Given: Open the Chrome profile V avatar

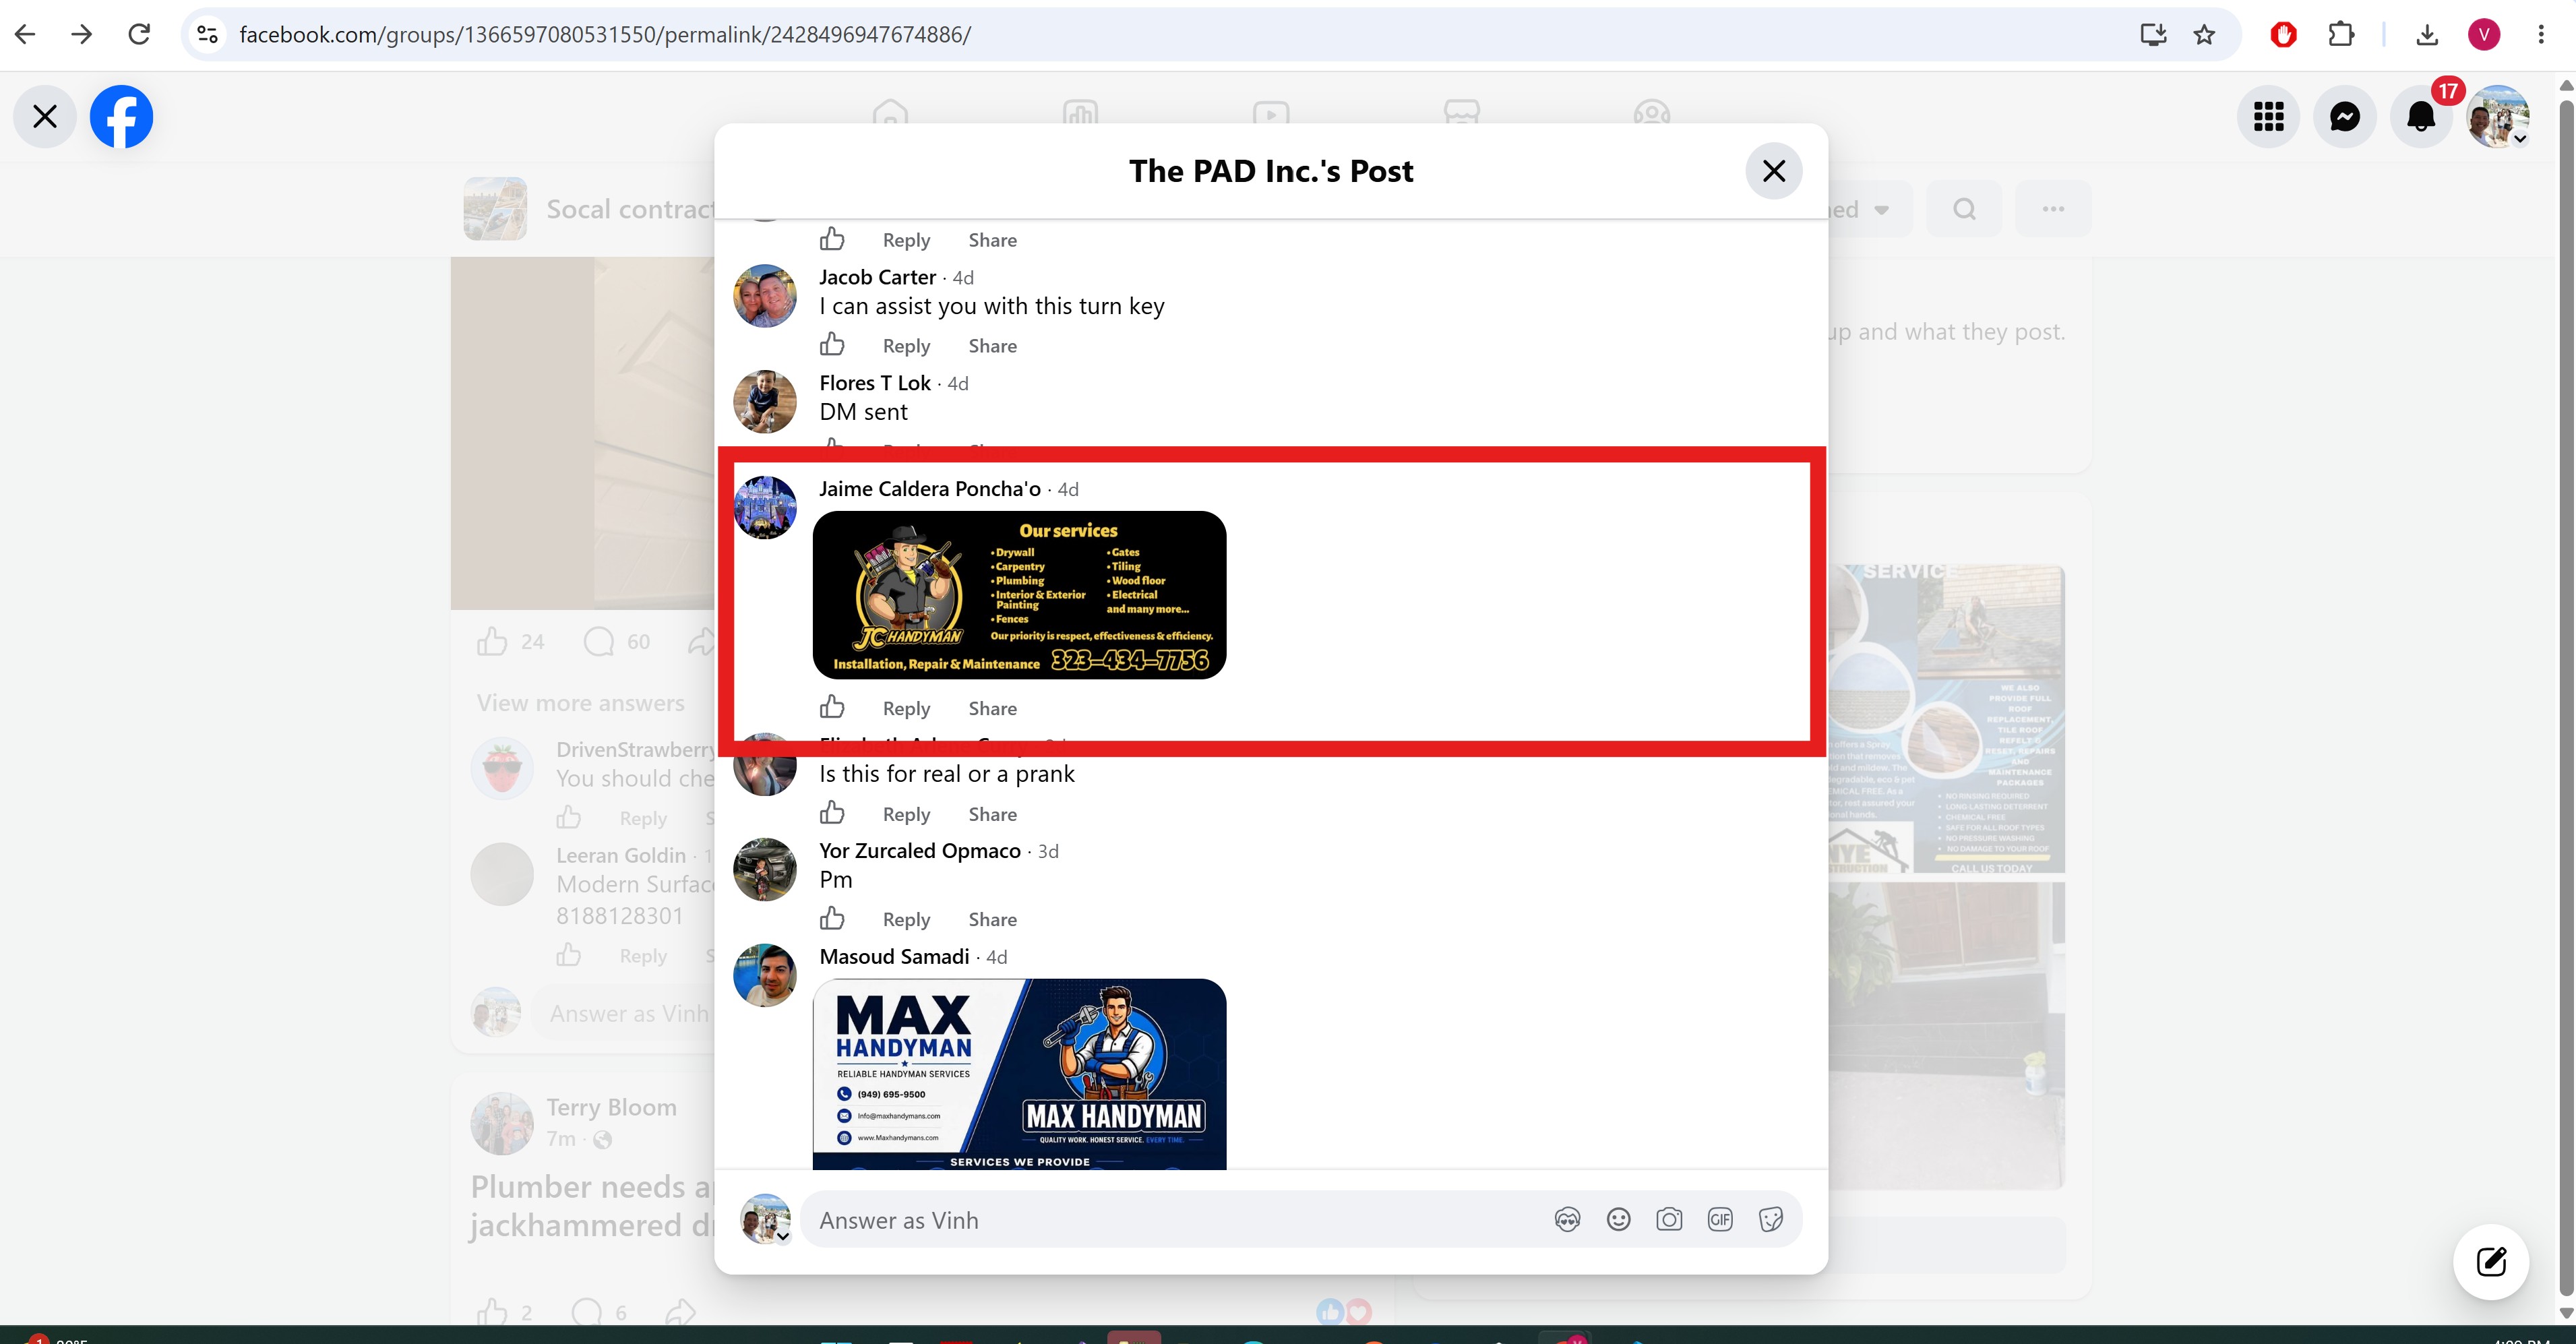Looking at the screenshot, I should 2484,34.
